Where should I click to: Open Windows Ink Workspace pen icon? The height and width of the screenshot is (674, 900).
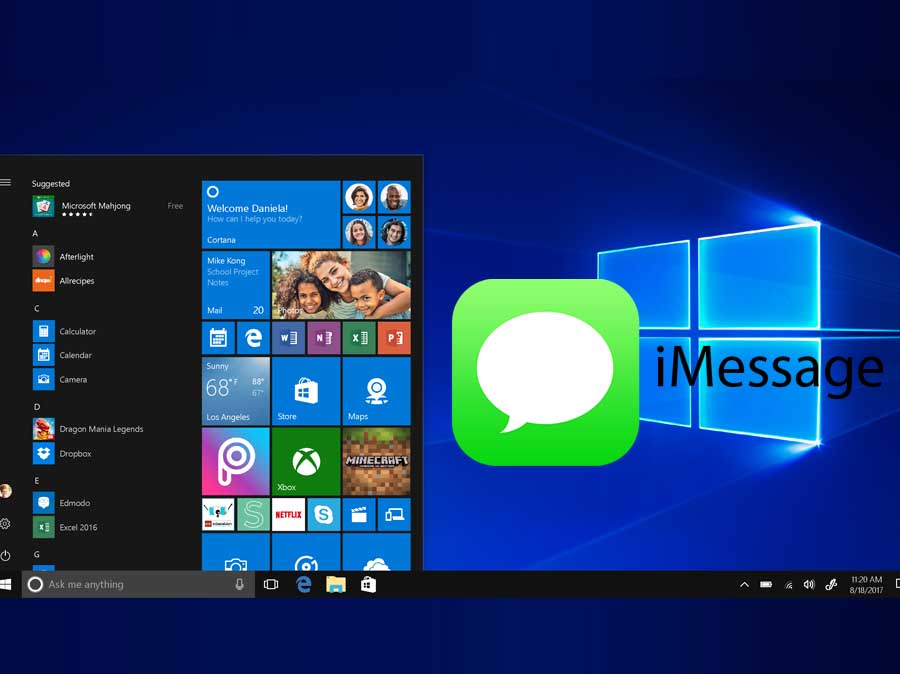831,585
